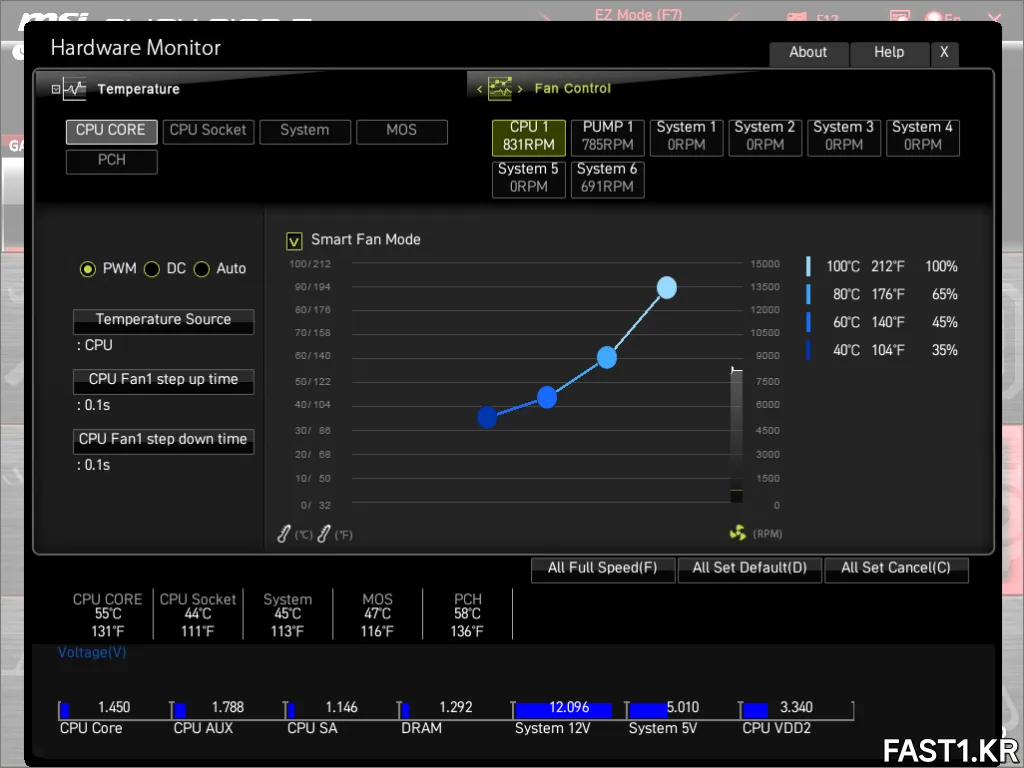Switch to the System 4 fan tab
The height and width of the screenshot is (768, 1024).
click(922, 136)
